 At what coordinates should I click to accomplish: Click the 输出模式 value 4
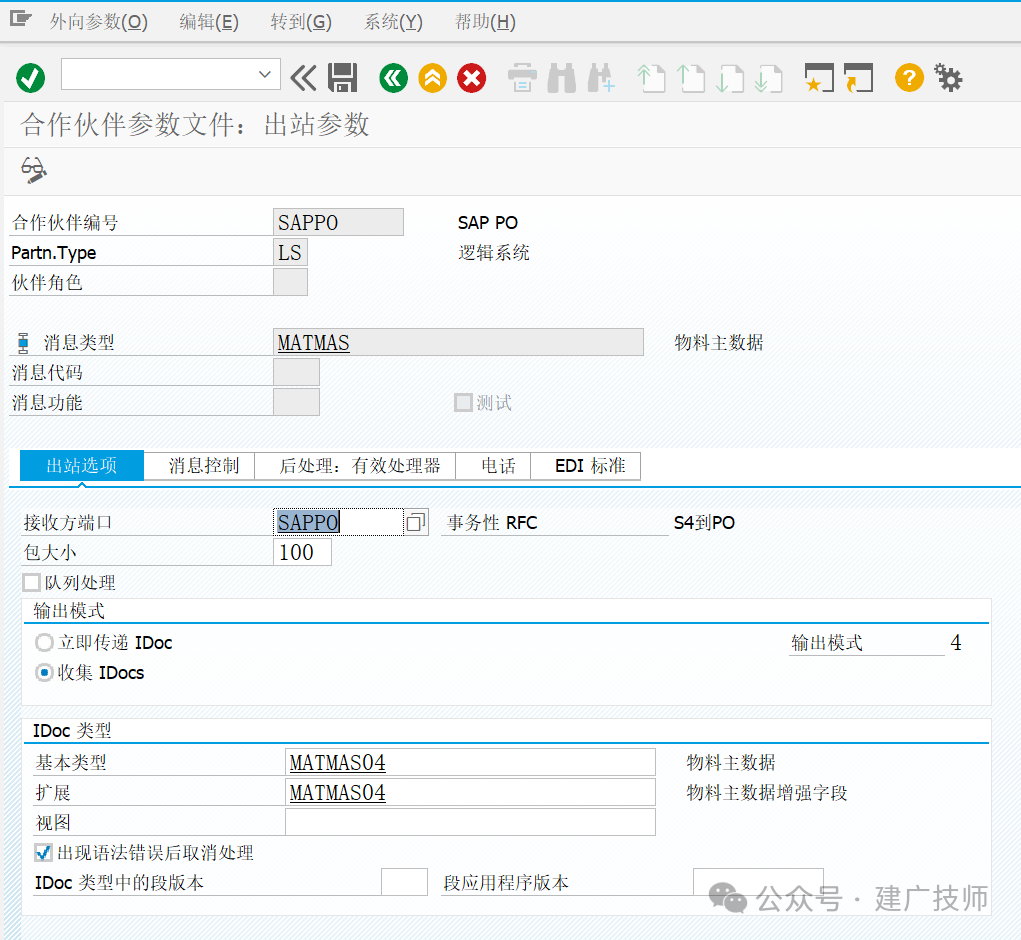point(955,643)
